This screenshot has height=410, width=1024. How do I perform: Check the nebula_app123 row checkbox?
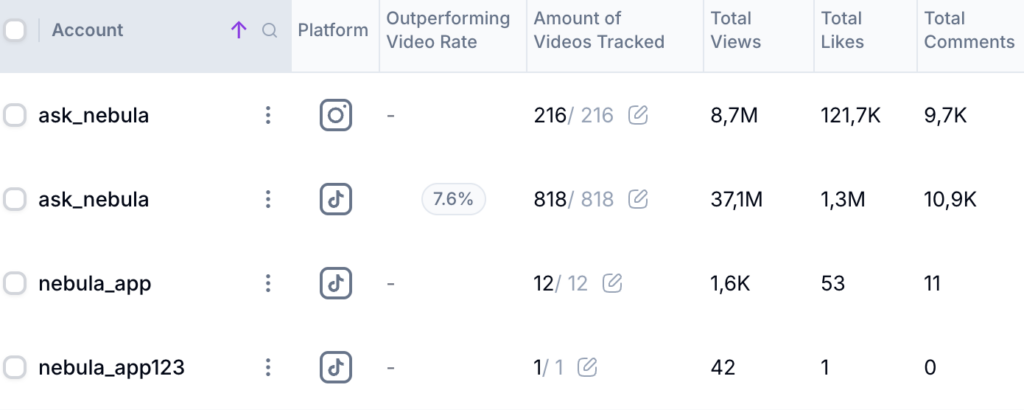[x=15, y=368]
